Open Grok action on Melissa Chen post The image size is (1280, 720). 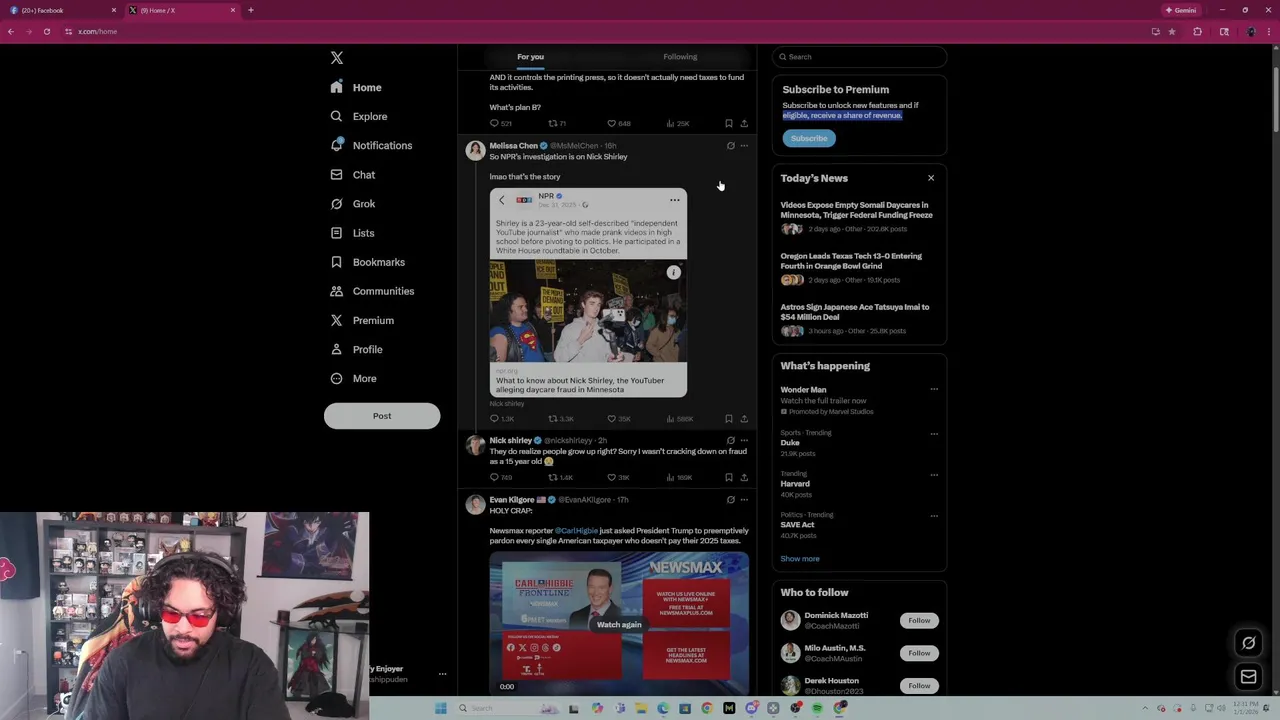click(x=730, y=146)
